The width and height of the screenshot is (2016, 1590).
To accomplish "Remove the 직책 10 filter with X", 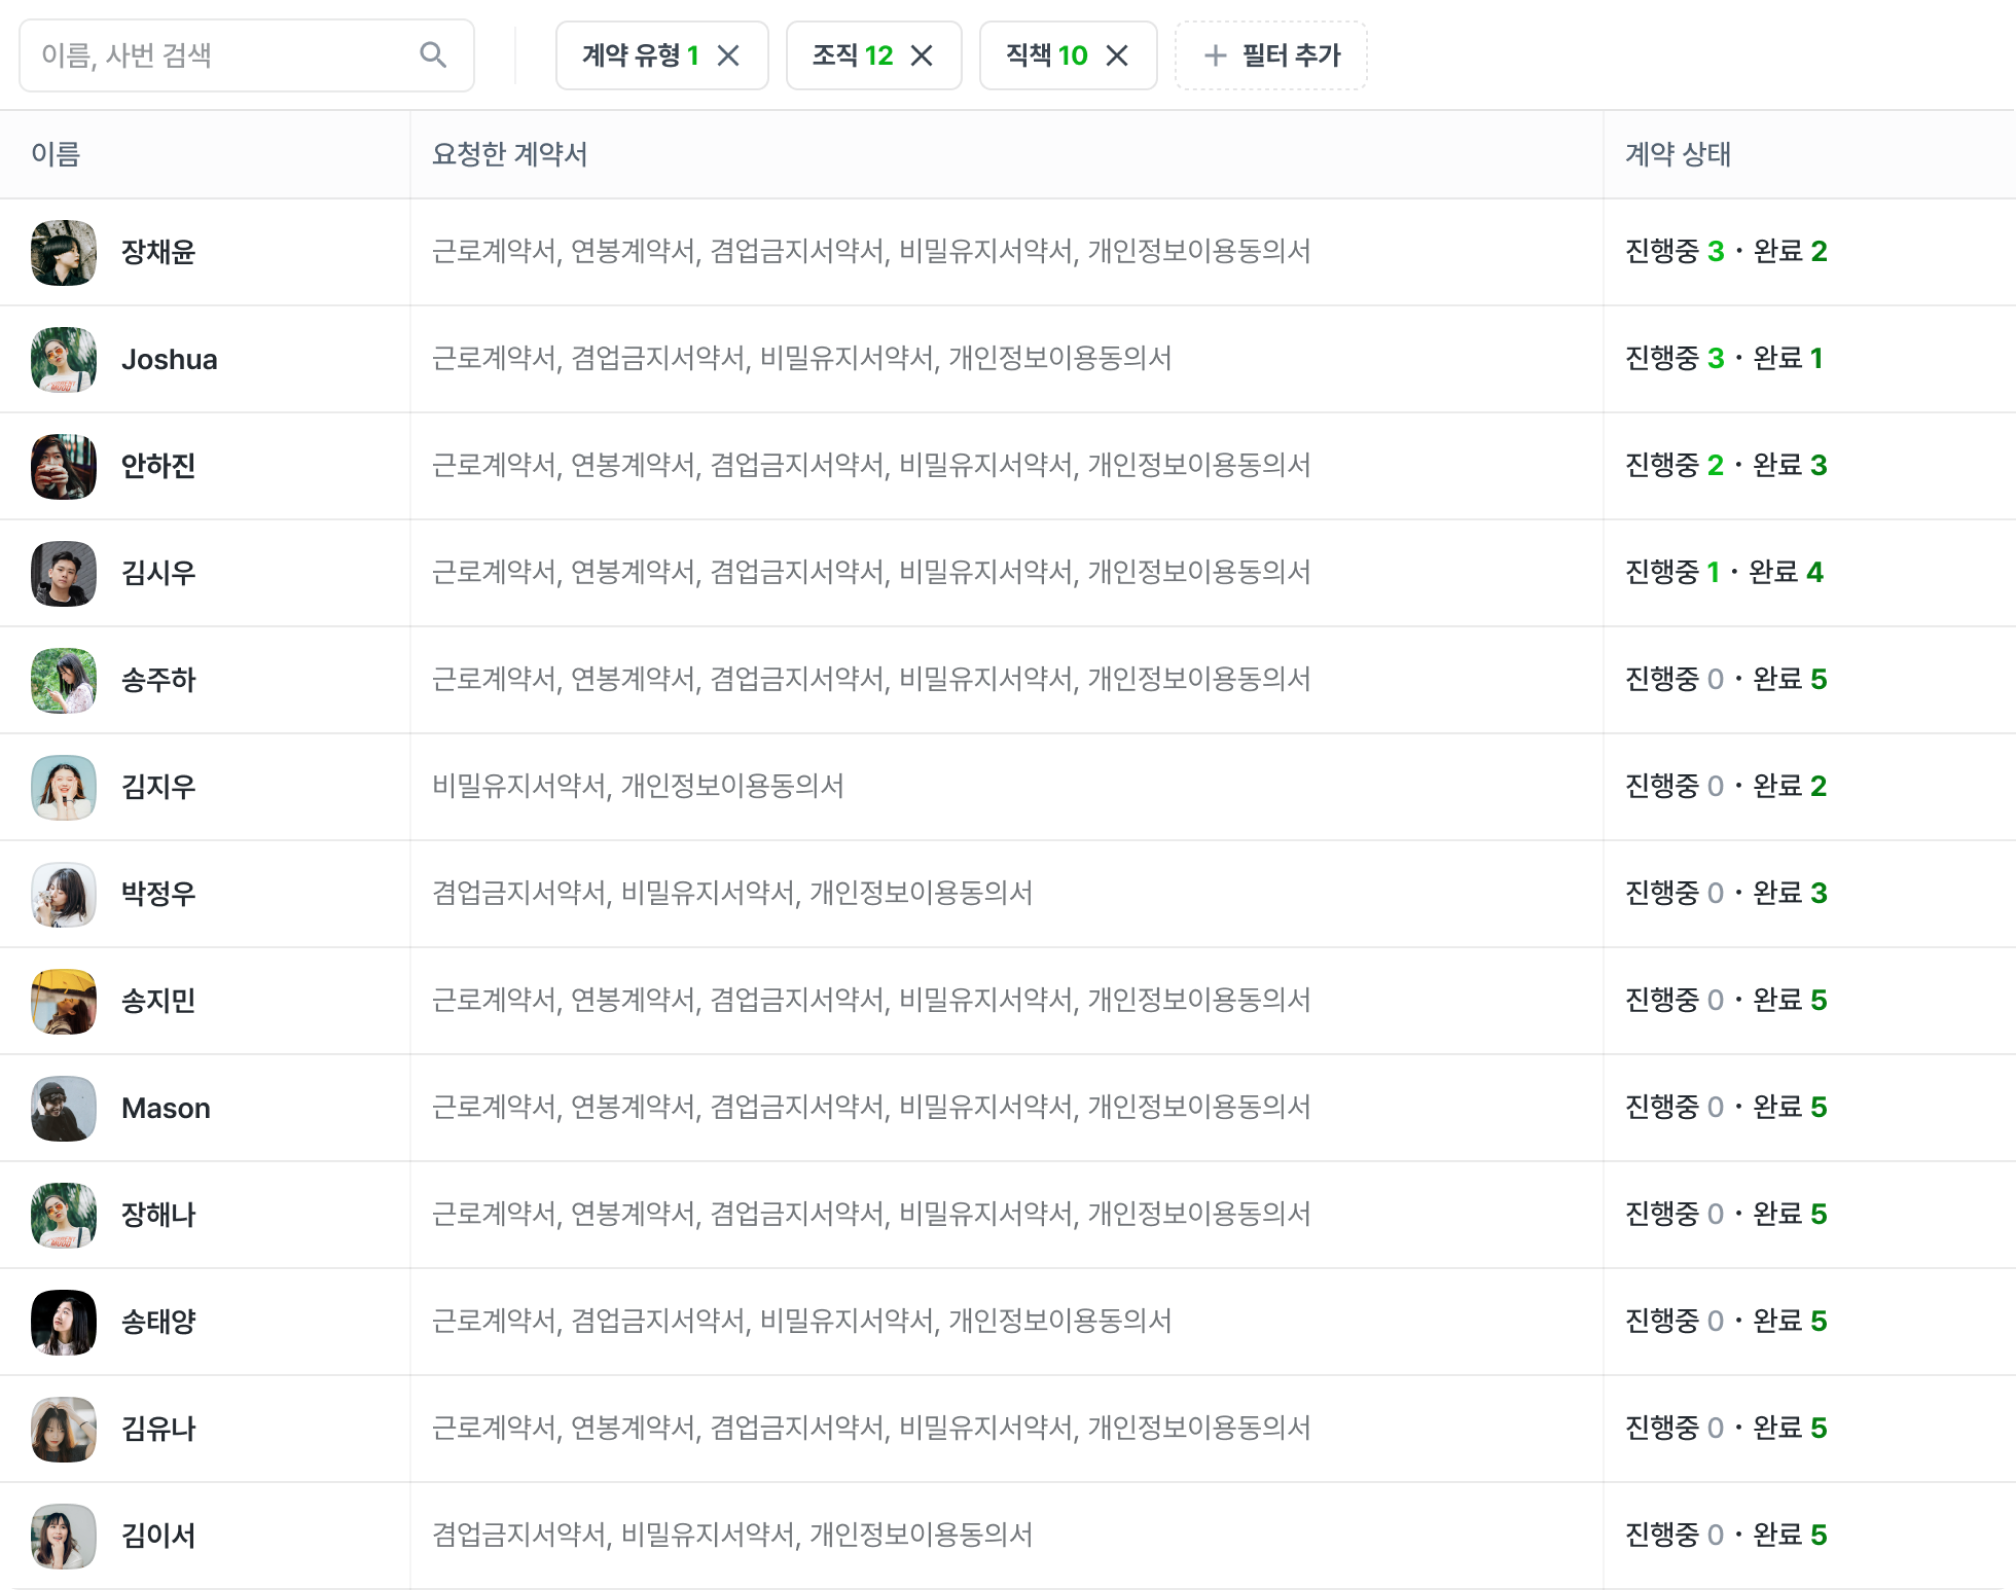I will (x=1117, y=56).
